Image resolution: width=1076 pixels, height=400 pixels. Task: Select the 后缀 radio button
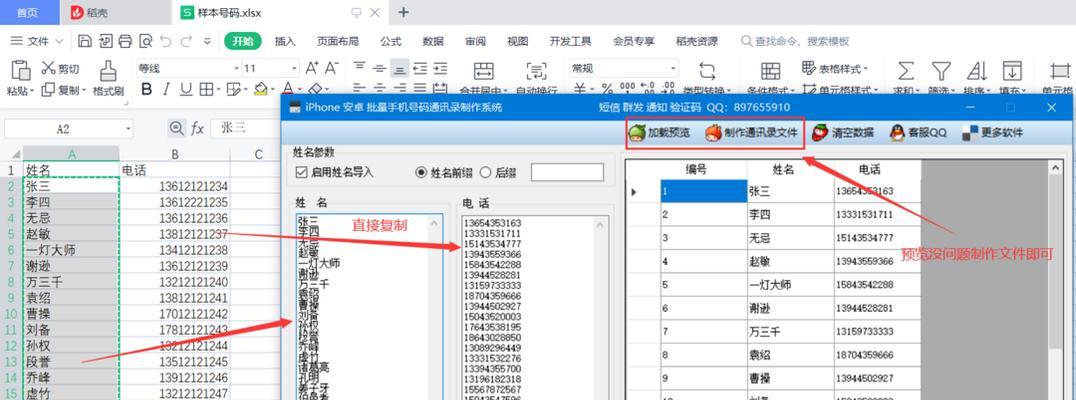point(485,172)
